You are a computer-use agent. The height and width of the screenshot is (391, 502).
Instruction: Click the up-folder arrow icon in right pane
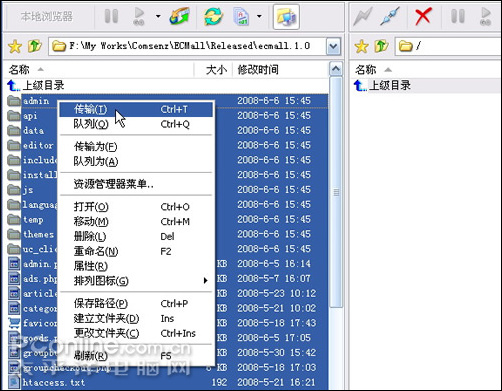tap(381, 46)
